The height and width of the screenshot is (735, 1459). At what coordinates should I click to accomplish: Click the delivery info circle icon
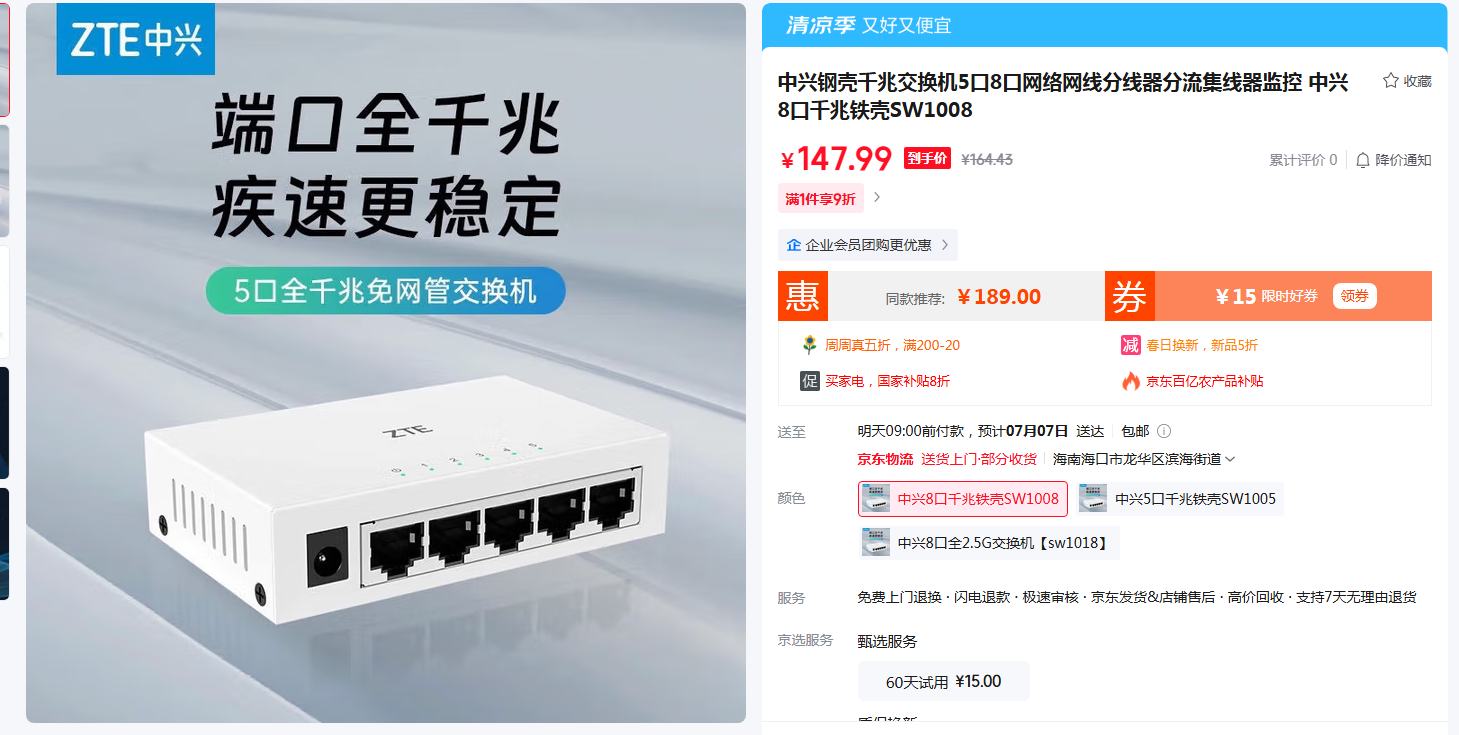coord(1164,431)
